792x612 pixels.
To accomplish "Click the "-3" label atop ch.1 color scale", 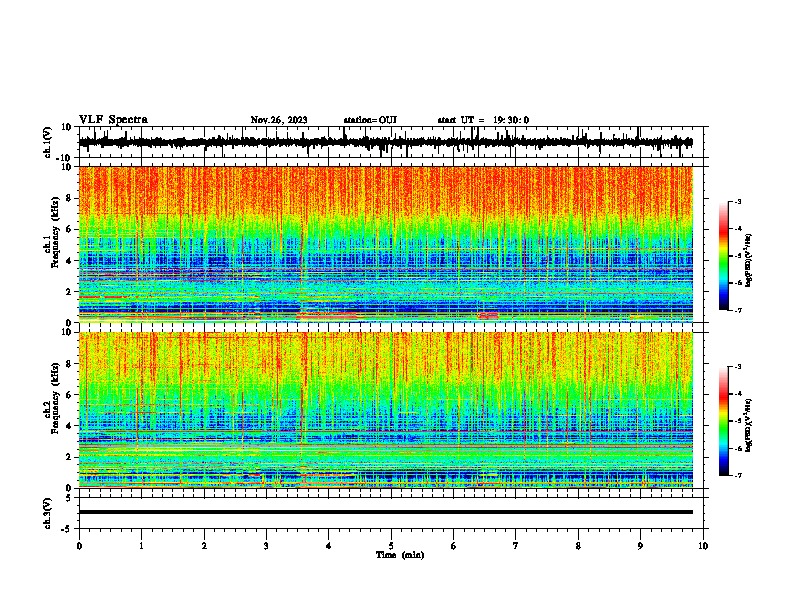I will pyautogui.click(x=737, y=202).
